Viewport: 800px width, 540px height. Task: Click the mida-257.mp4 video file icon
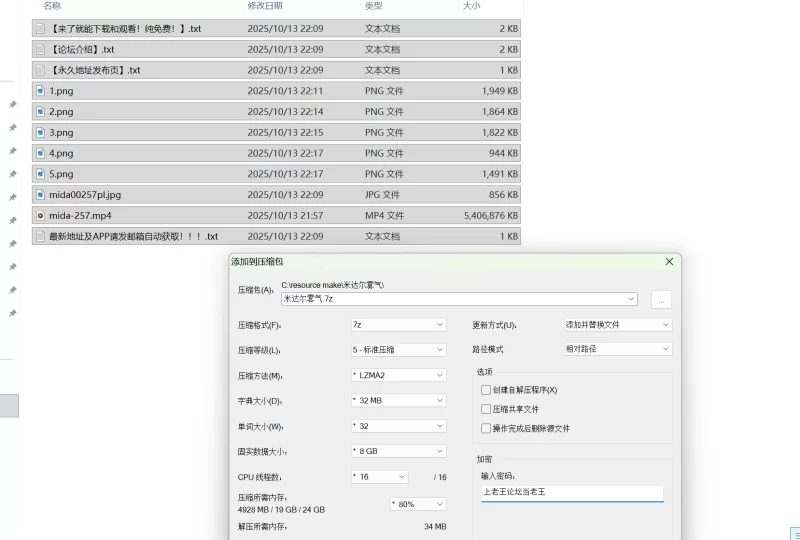tap(40, 215)
